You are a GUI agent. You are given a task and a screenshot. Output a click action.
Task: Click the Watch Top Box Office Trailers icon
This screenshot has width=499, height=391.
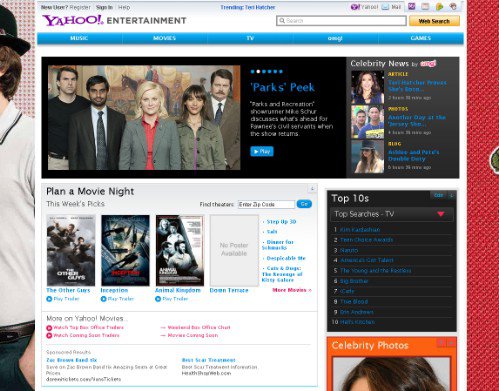click(49, 328)
